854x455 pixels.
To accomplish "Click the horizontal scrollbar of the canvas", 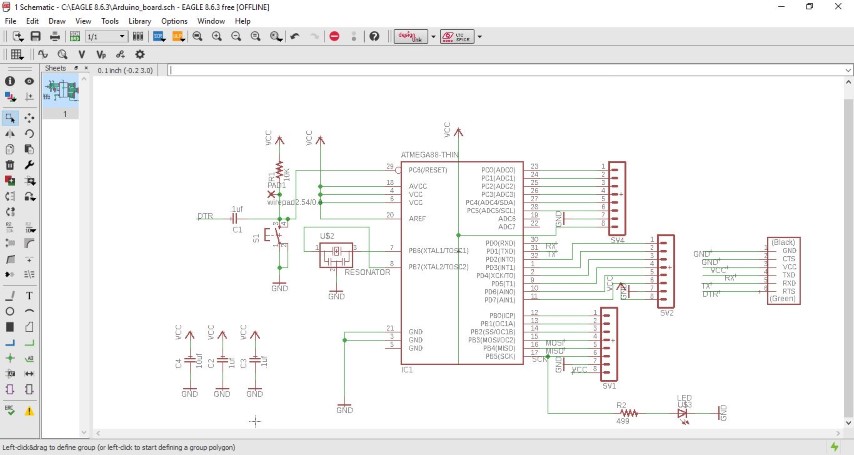I will tap(468, 433).
